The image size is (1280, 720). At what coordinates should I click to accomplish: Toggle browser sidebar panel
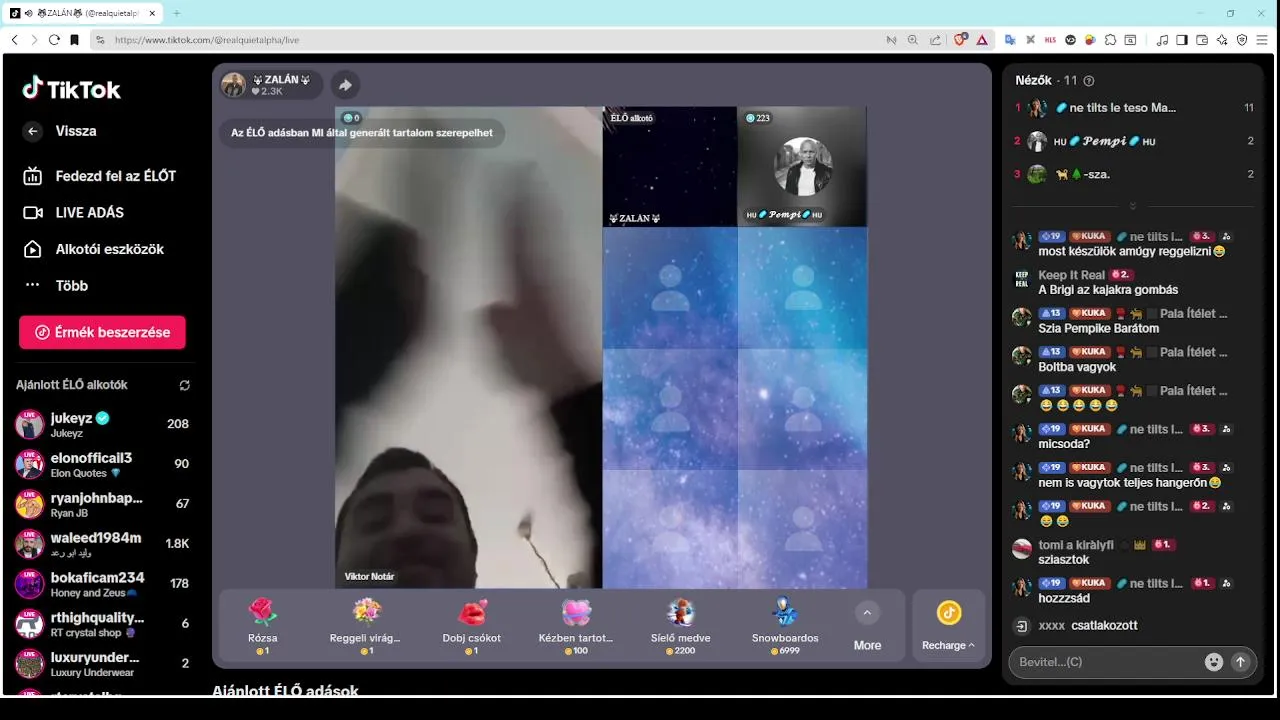(1182, 40)
